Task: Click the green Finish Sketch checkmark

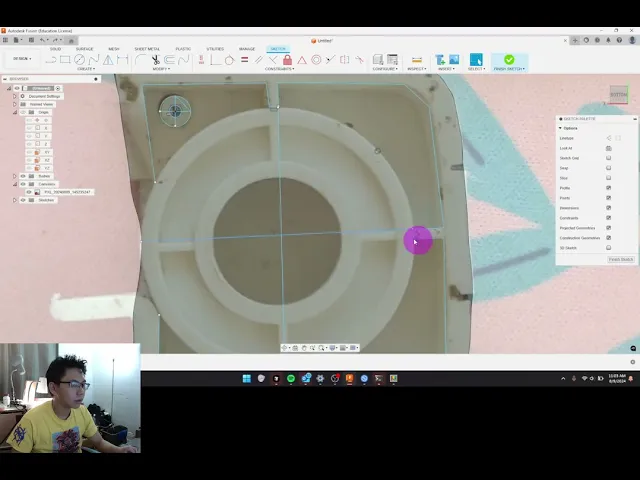Action: [509, 60]
